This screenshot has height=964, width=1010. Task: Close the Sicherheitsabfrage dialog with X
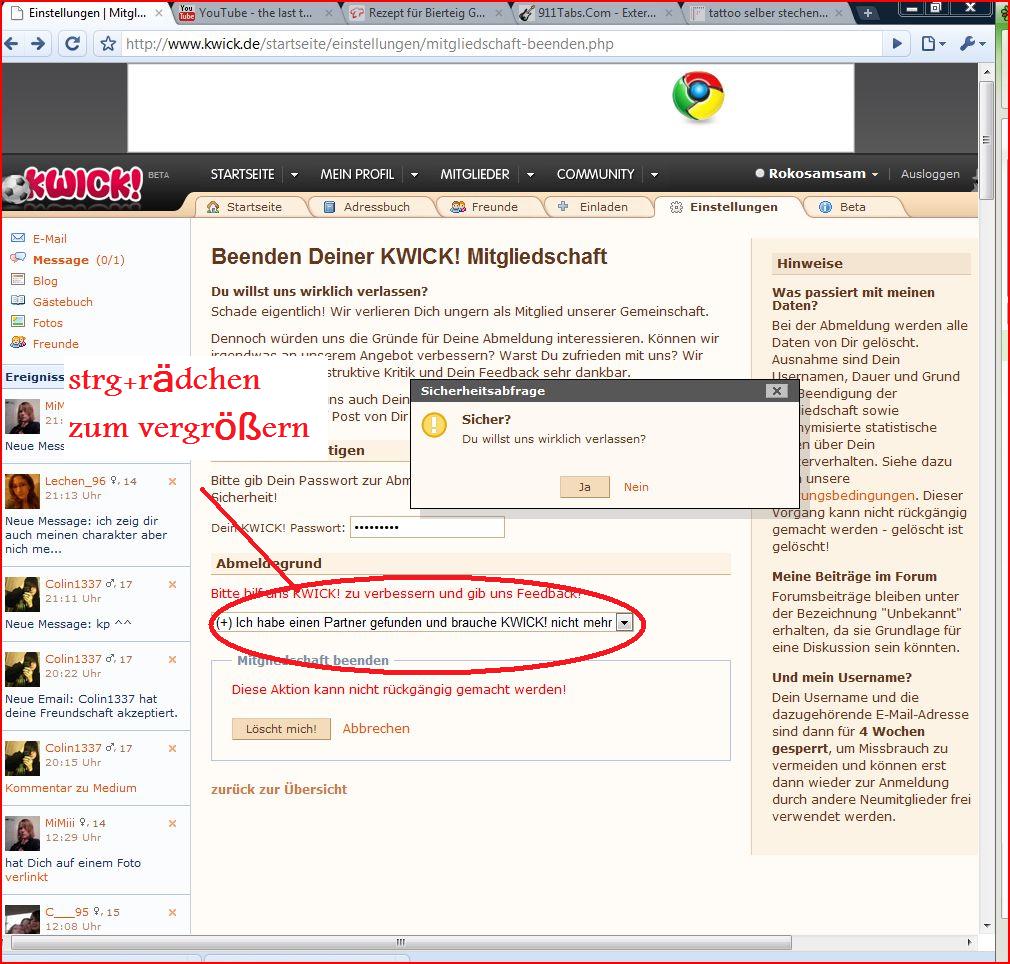pyautogui.click(x=777, y=391)
